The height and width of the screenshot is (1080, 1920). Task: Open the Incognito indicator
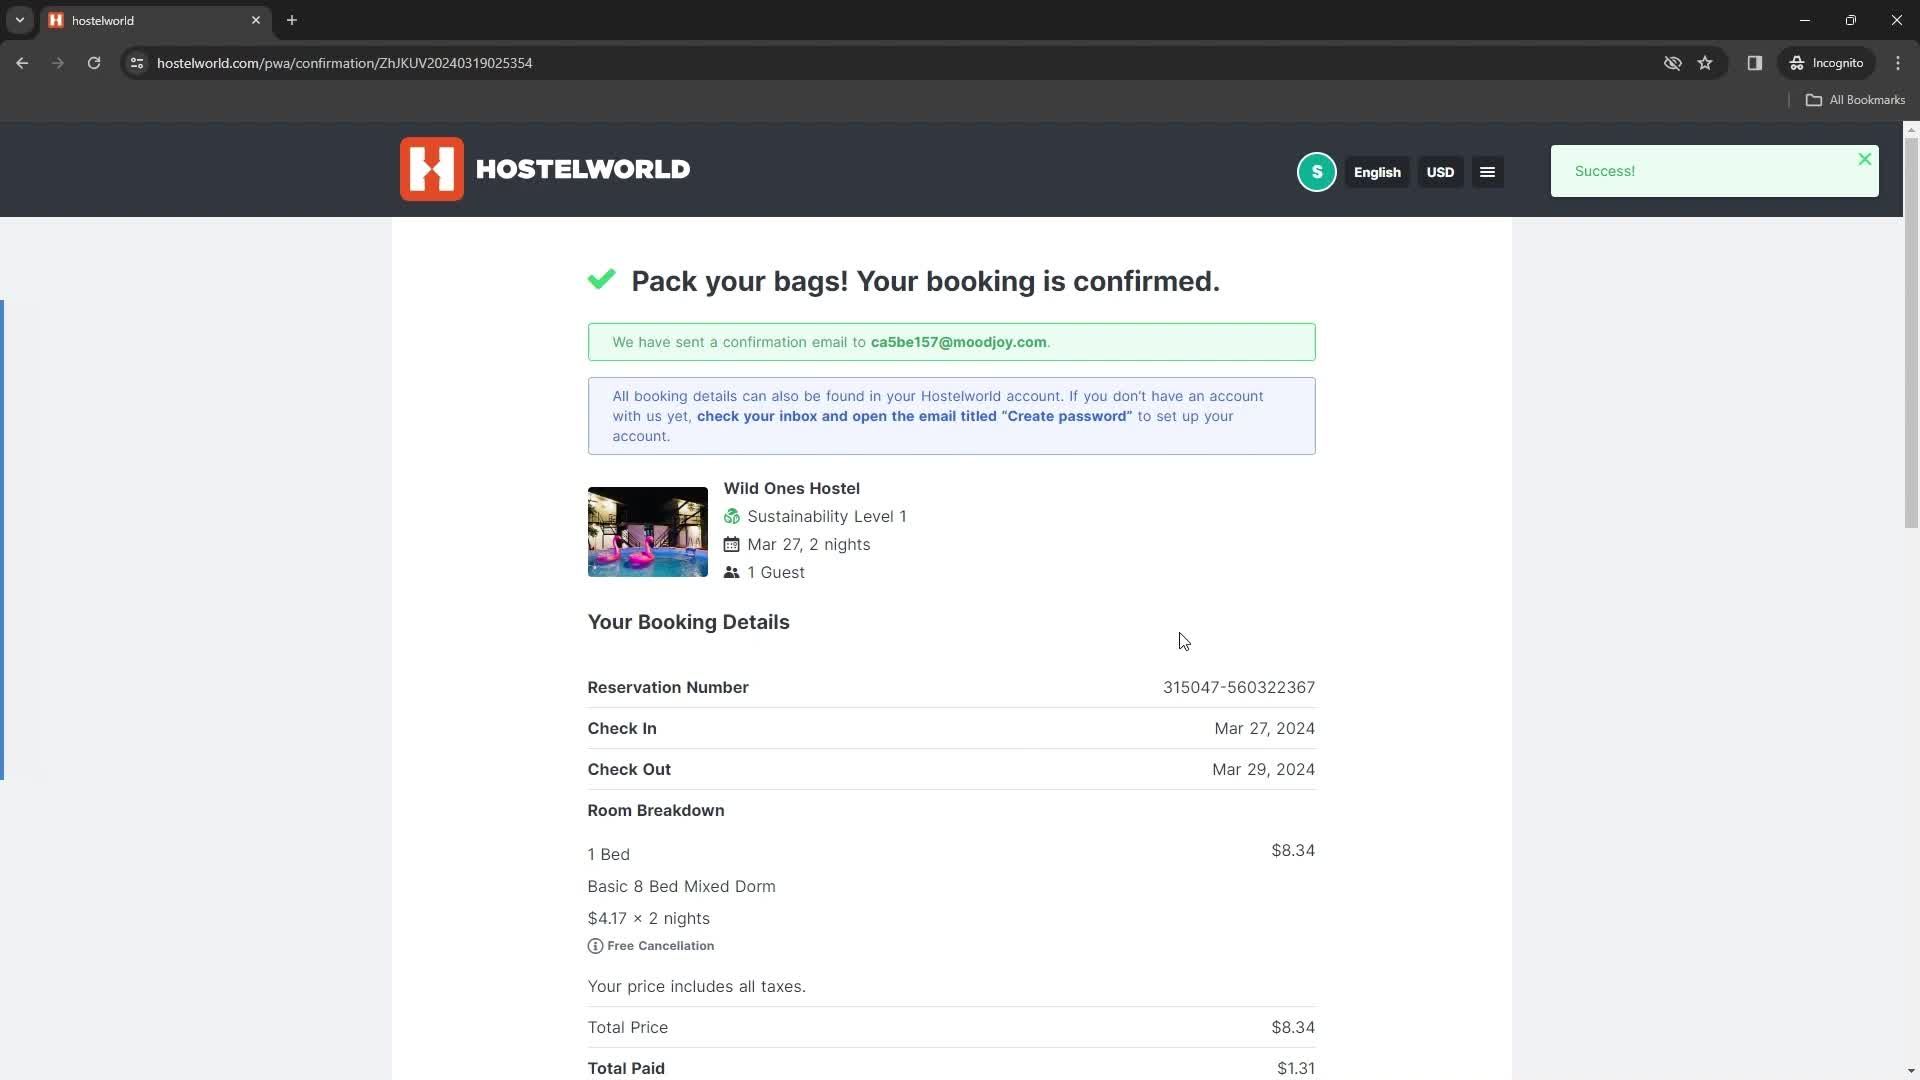coord(1826,63)
